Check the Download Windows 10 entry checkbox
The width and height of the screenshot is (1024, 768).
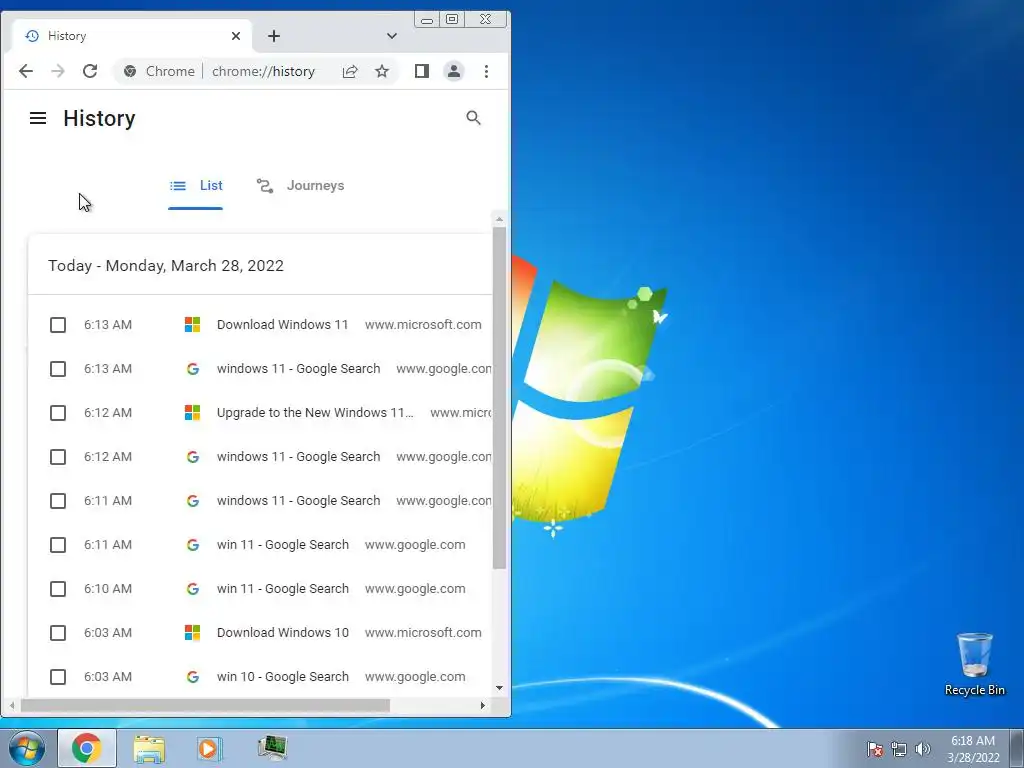[58, 633]
